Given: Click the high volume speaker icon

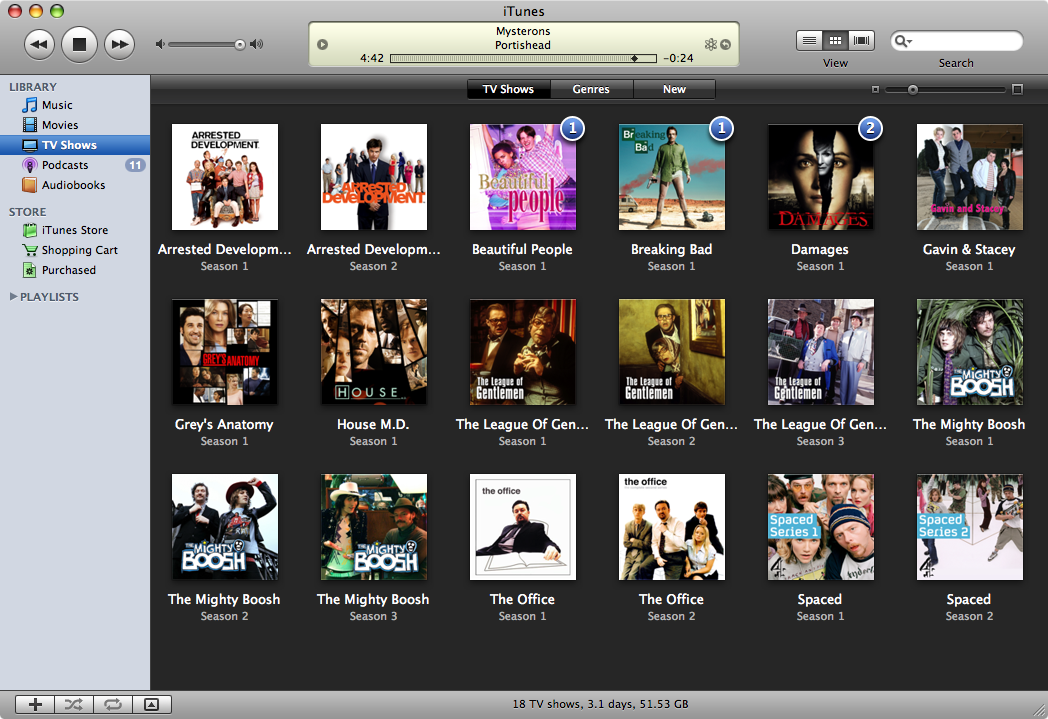Looking at the screenshot, I should (257, 44).
